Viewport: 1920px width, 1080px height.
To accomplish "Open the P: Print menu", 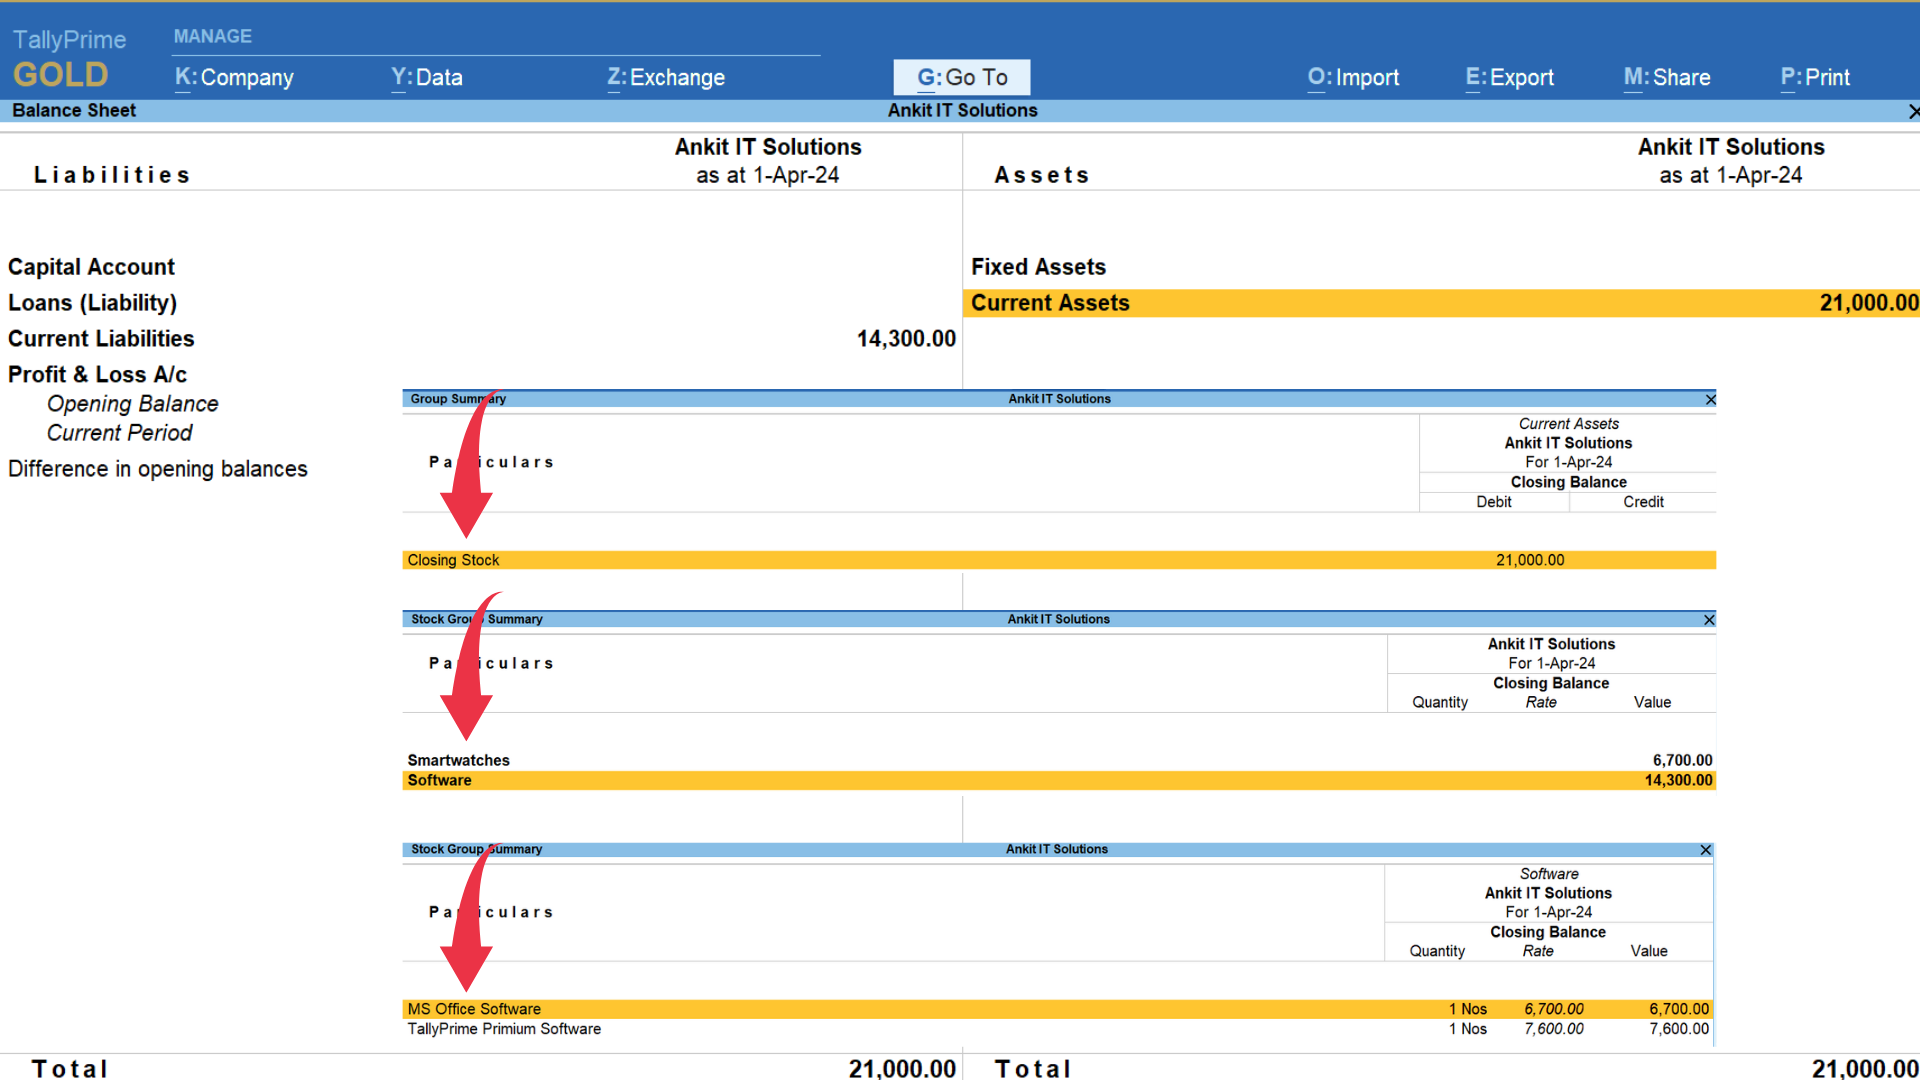I will point(1815,77).
